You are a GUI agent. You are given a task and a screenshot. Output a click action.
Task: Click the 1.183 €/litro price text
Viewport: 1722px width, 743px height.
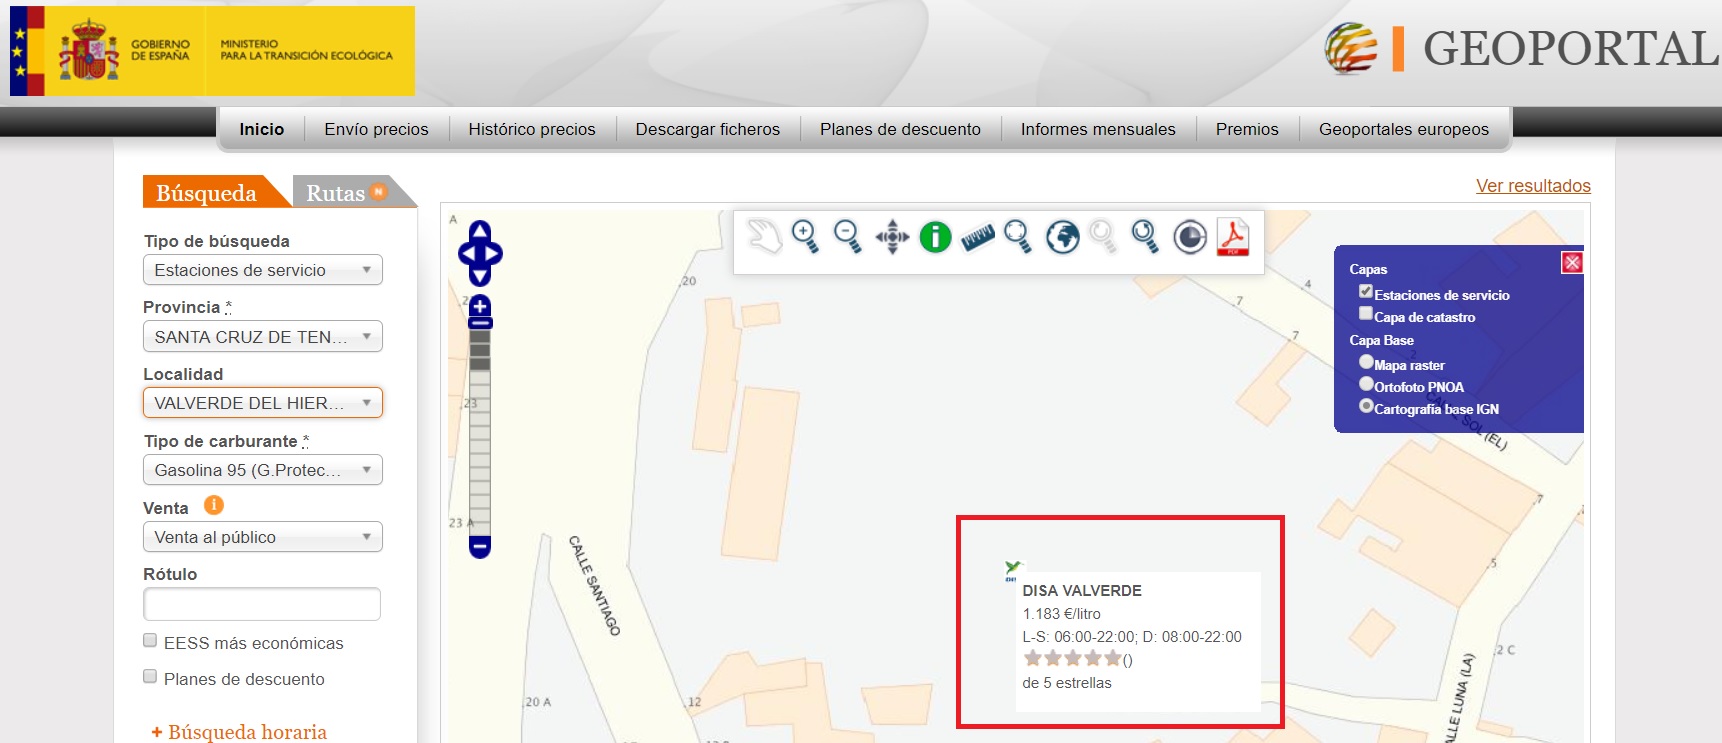tap(1061, 614)
